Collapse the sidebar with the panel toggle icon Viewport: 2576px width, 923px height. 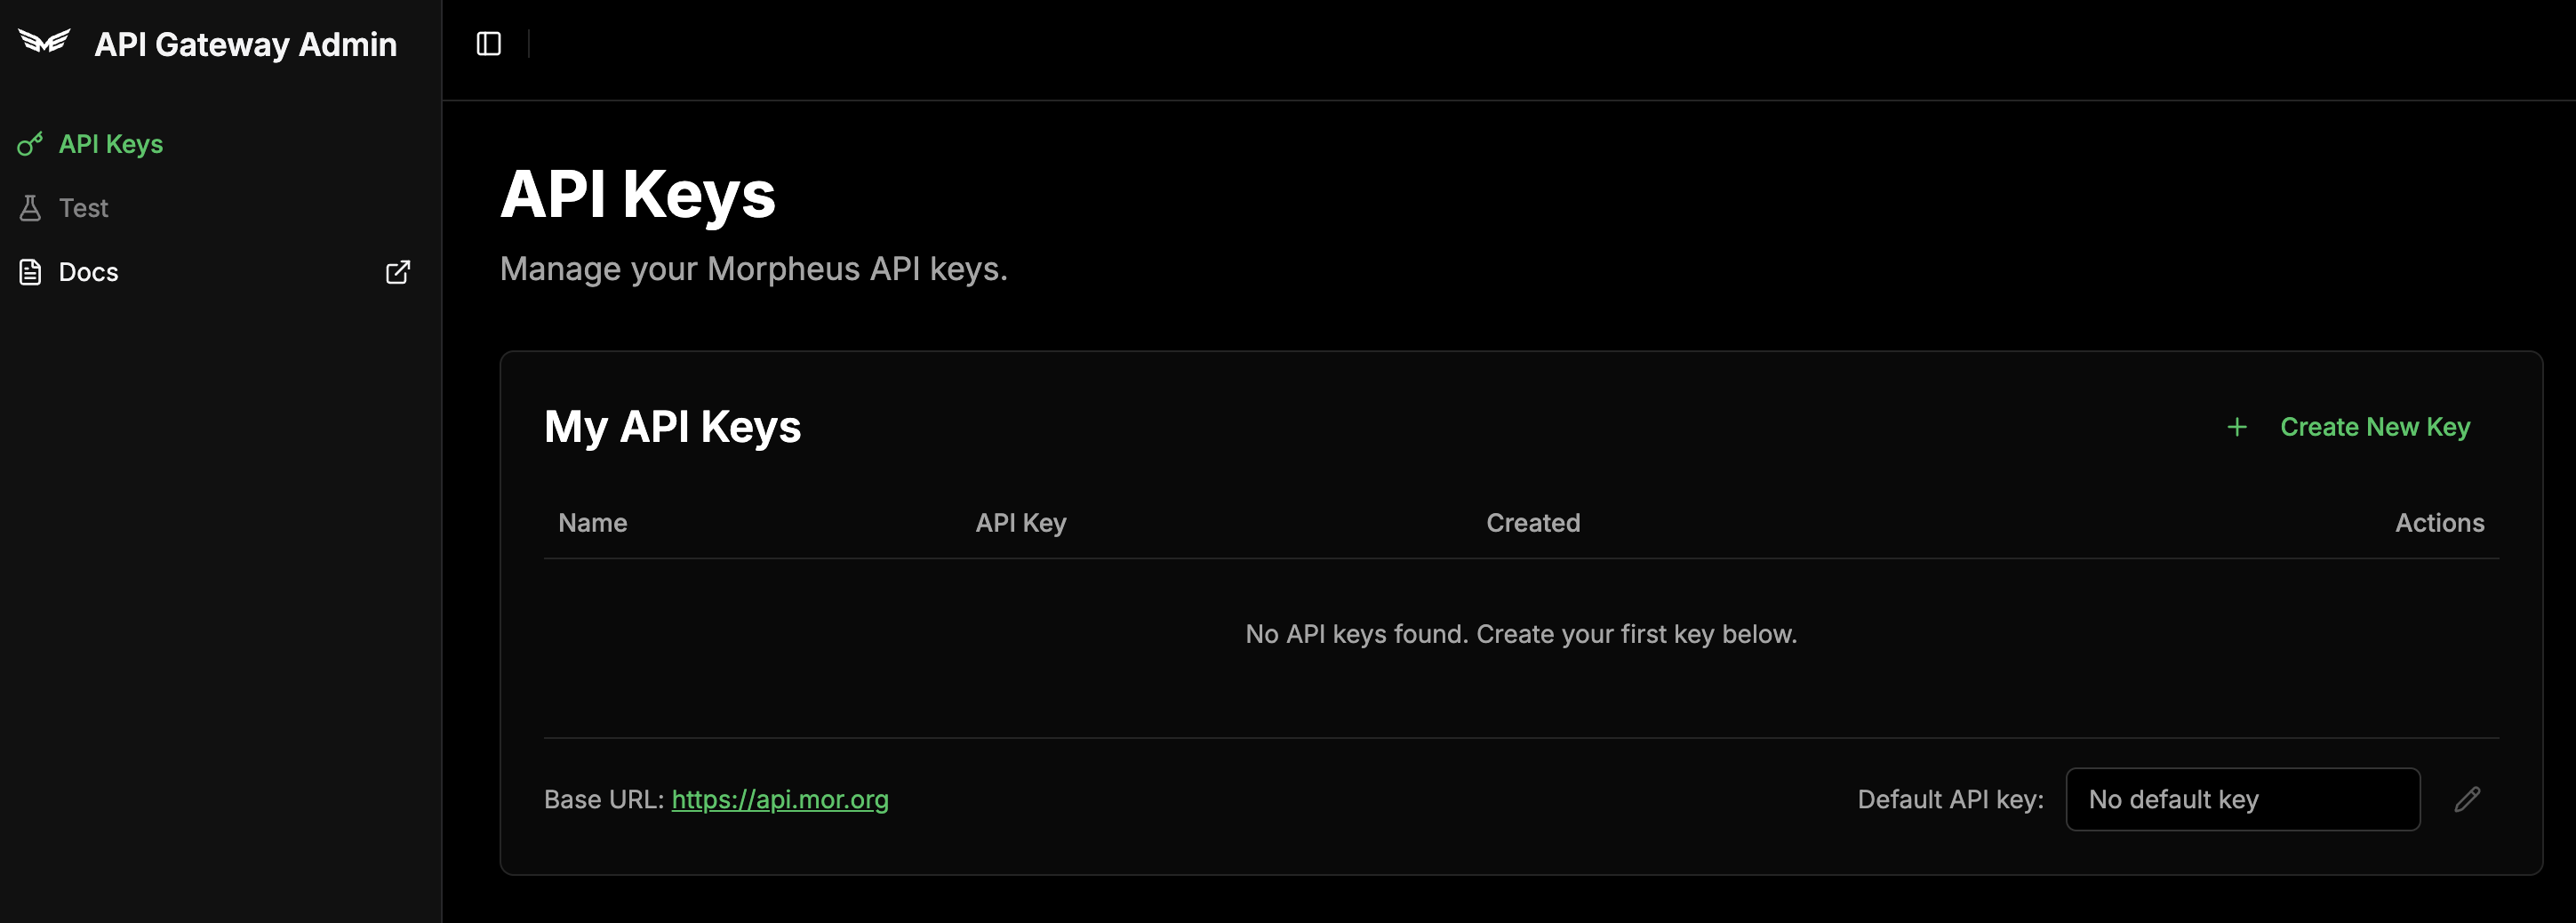(489, 43)
